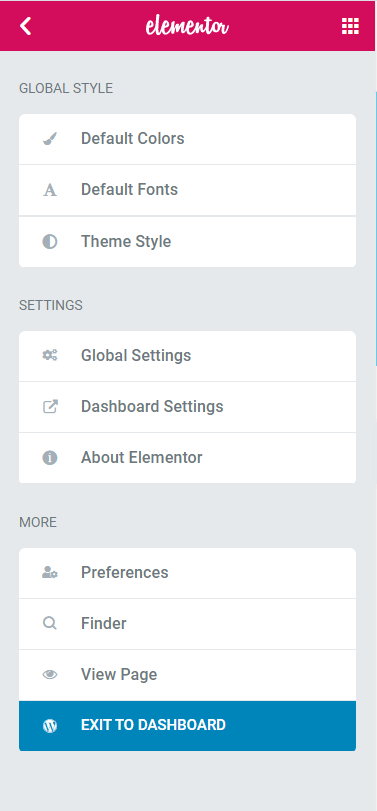The image size is (377, 811).
Task: Click the eye View Page icon
Action: tap(50, 674)
